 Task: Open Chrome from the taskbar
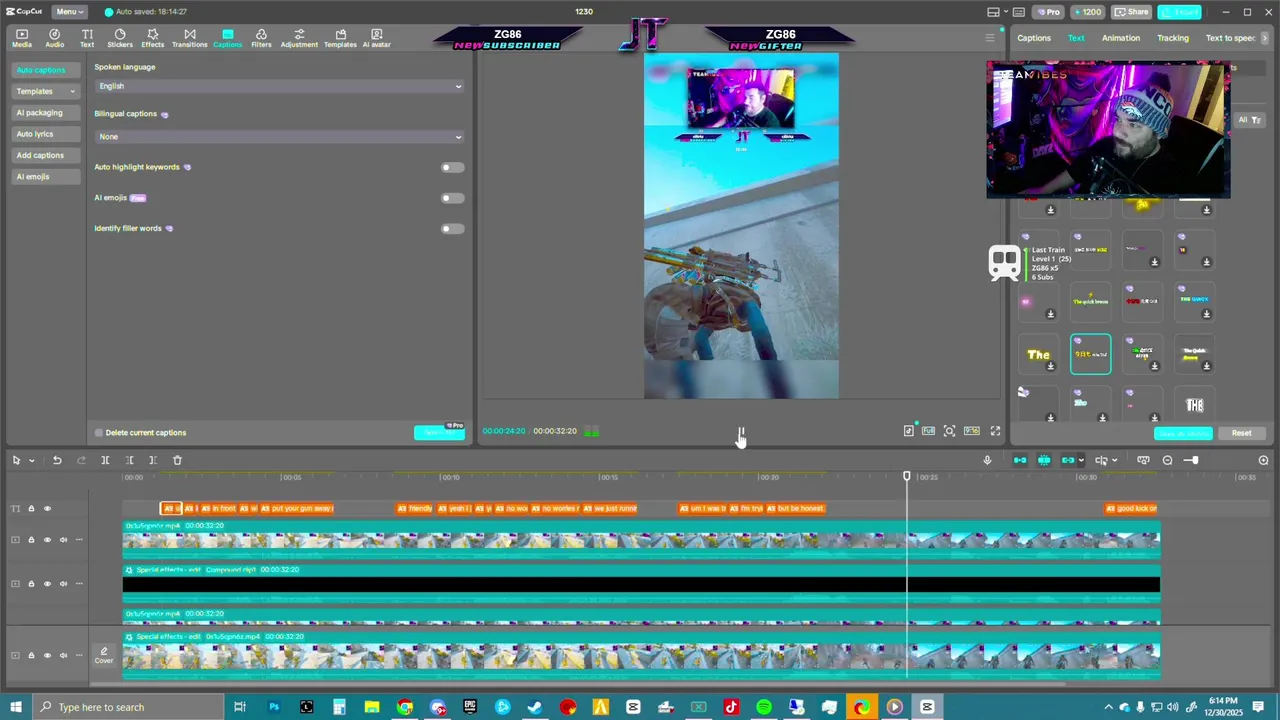click(405, 707)
